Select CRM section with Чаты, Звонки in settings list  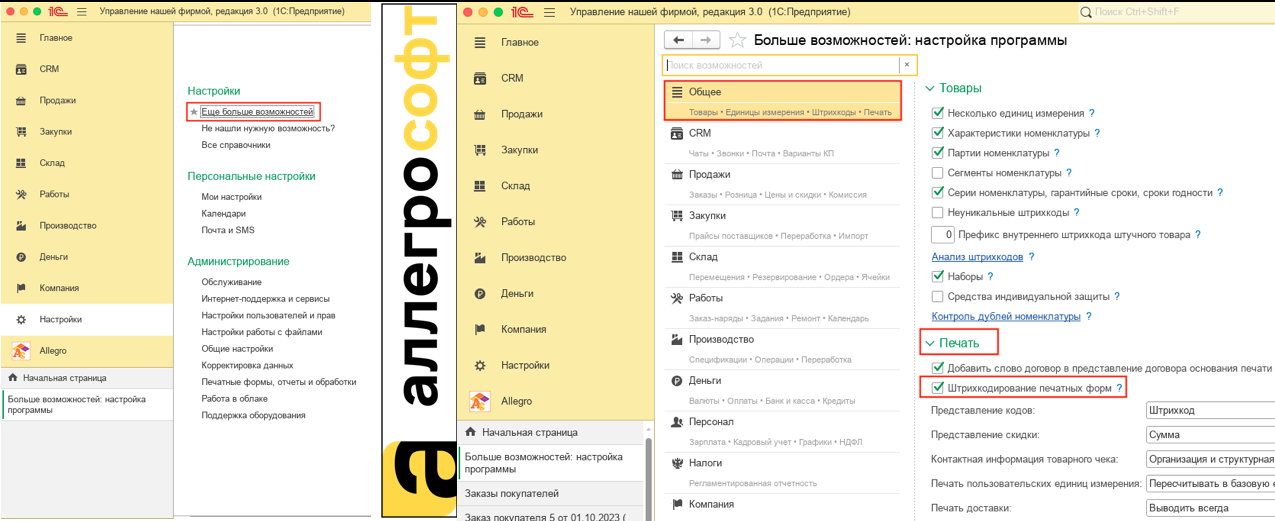point(783,143)
